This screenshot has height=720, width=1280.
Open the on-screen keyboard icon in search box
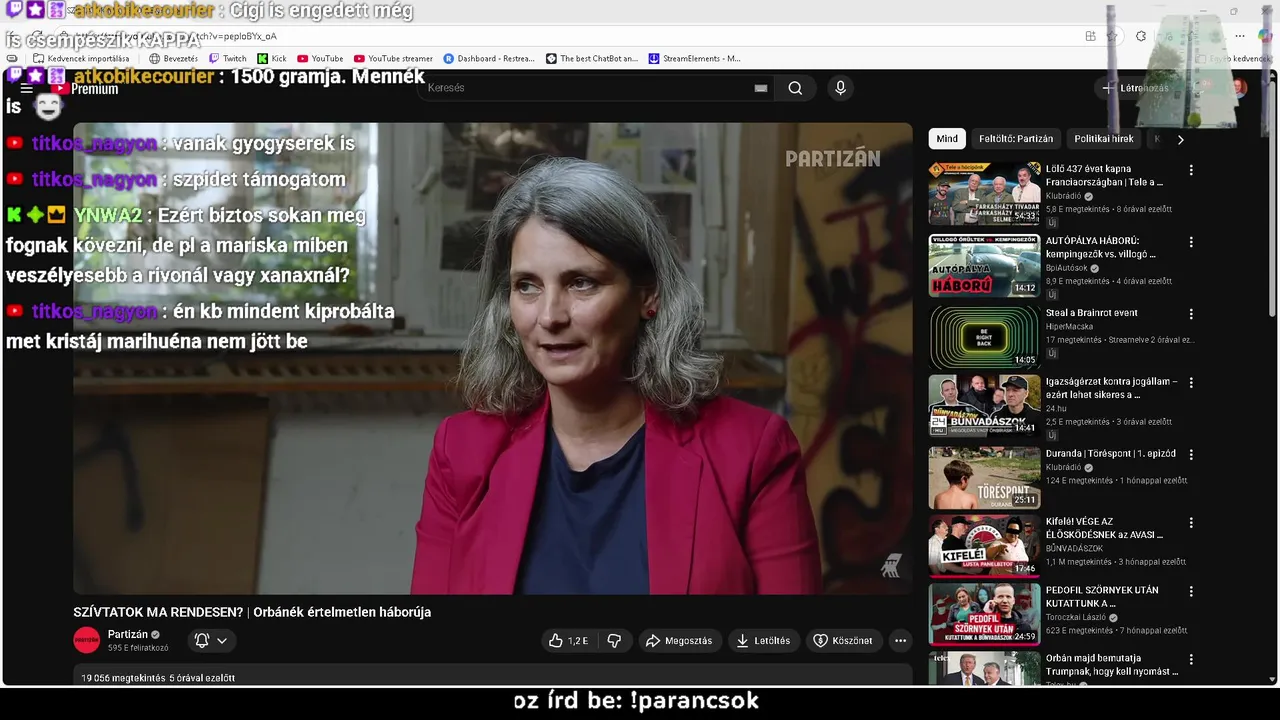(x=761, y=88)
